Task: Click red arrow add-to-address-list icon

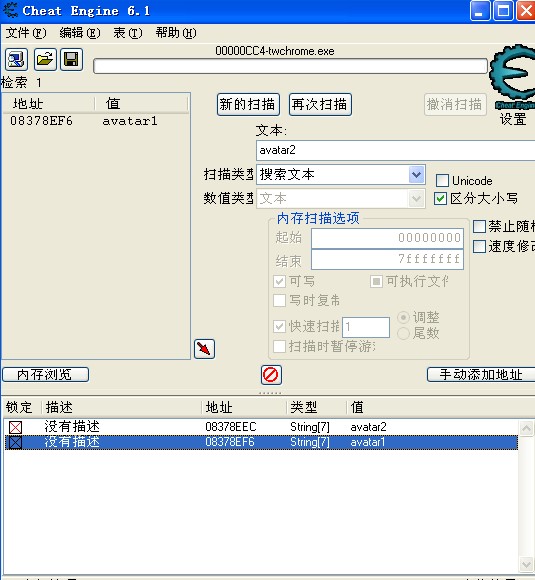Action: [x=204, y=349]
